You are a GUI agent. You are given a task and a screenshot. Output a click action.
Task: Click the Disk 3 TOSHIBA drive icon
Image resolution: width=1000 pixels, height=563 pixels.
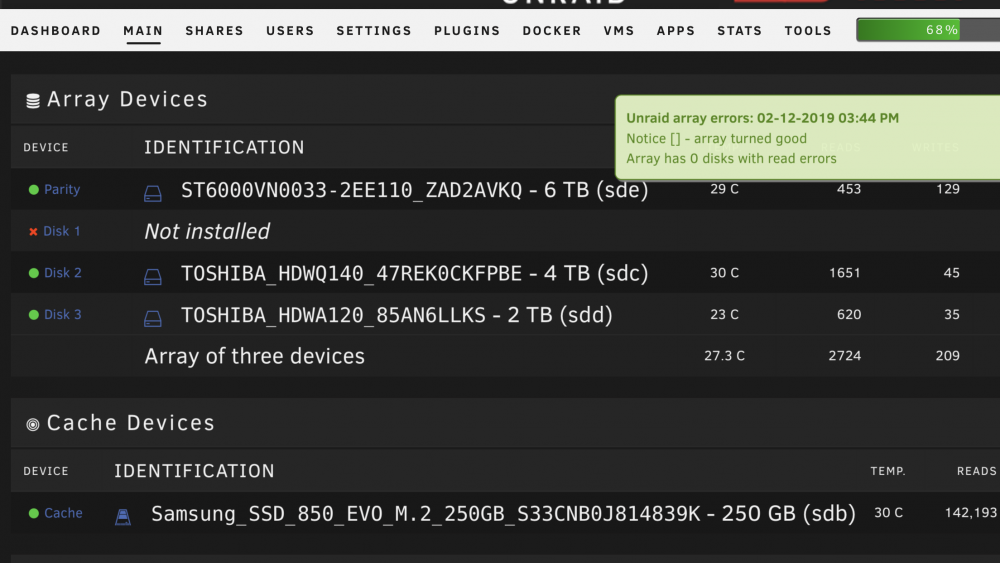(x=152, y=318)
